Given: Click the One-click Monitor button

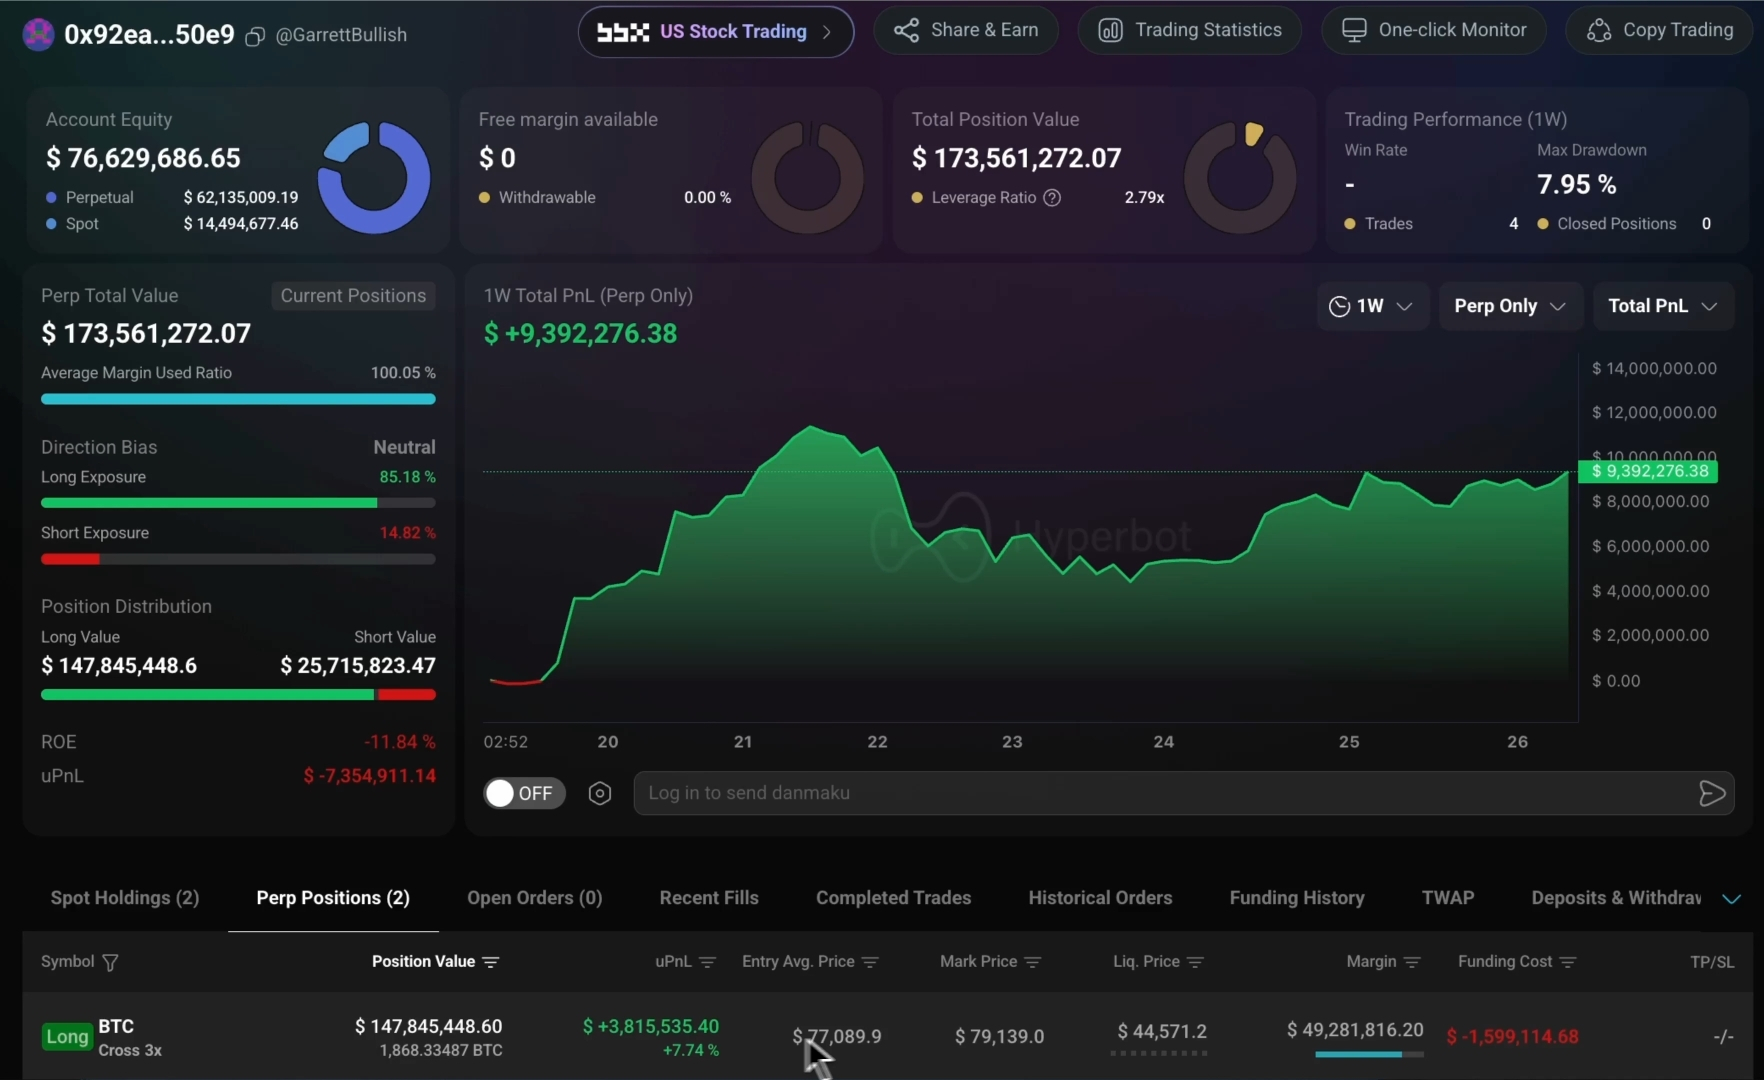Looking at the screenshot, I should click(x=1434, y=30).
